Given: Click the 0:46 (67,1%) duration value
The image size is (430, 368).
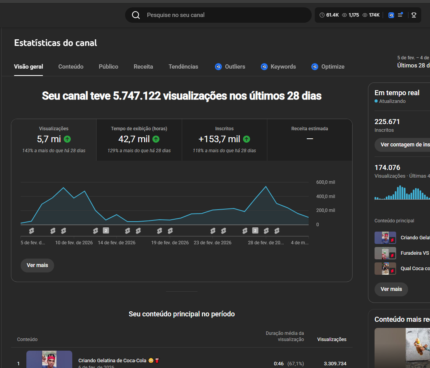Looking at the screenshot, I should [x=289, y=364].
